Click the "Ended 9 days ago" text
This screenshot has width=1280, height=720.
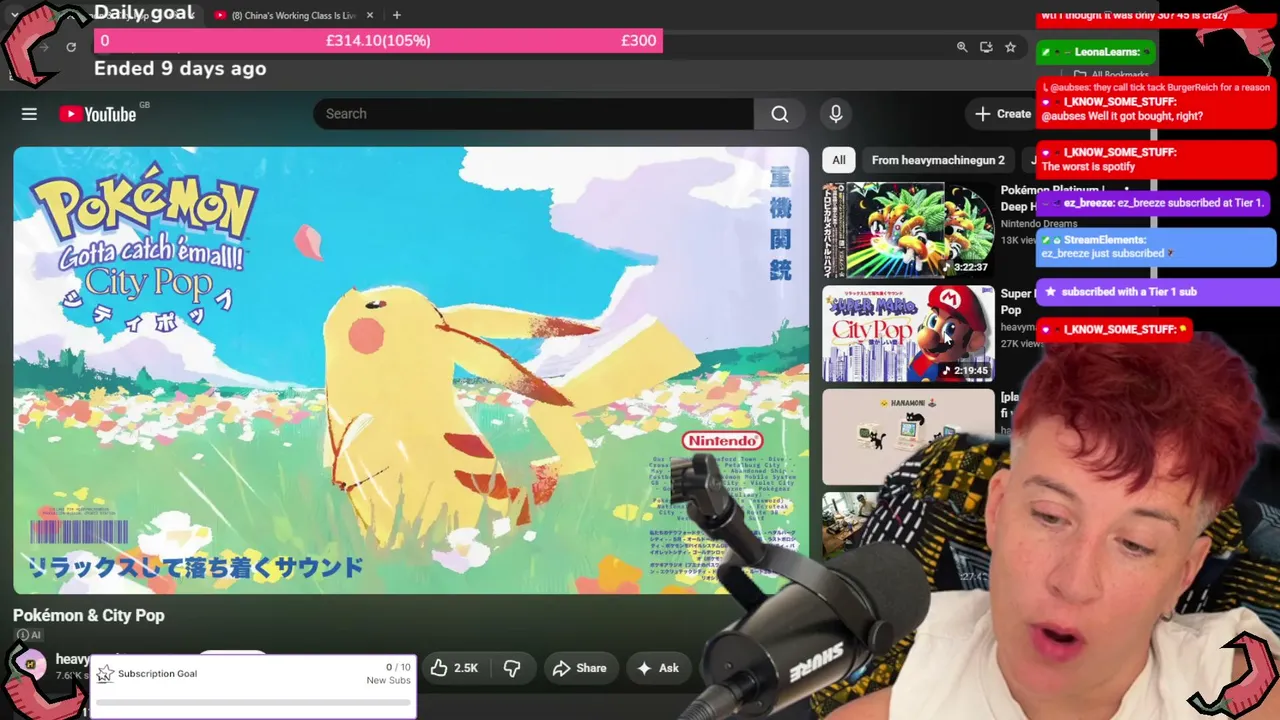tap(180, 68)
